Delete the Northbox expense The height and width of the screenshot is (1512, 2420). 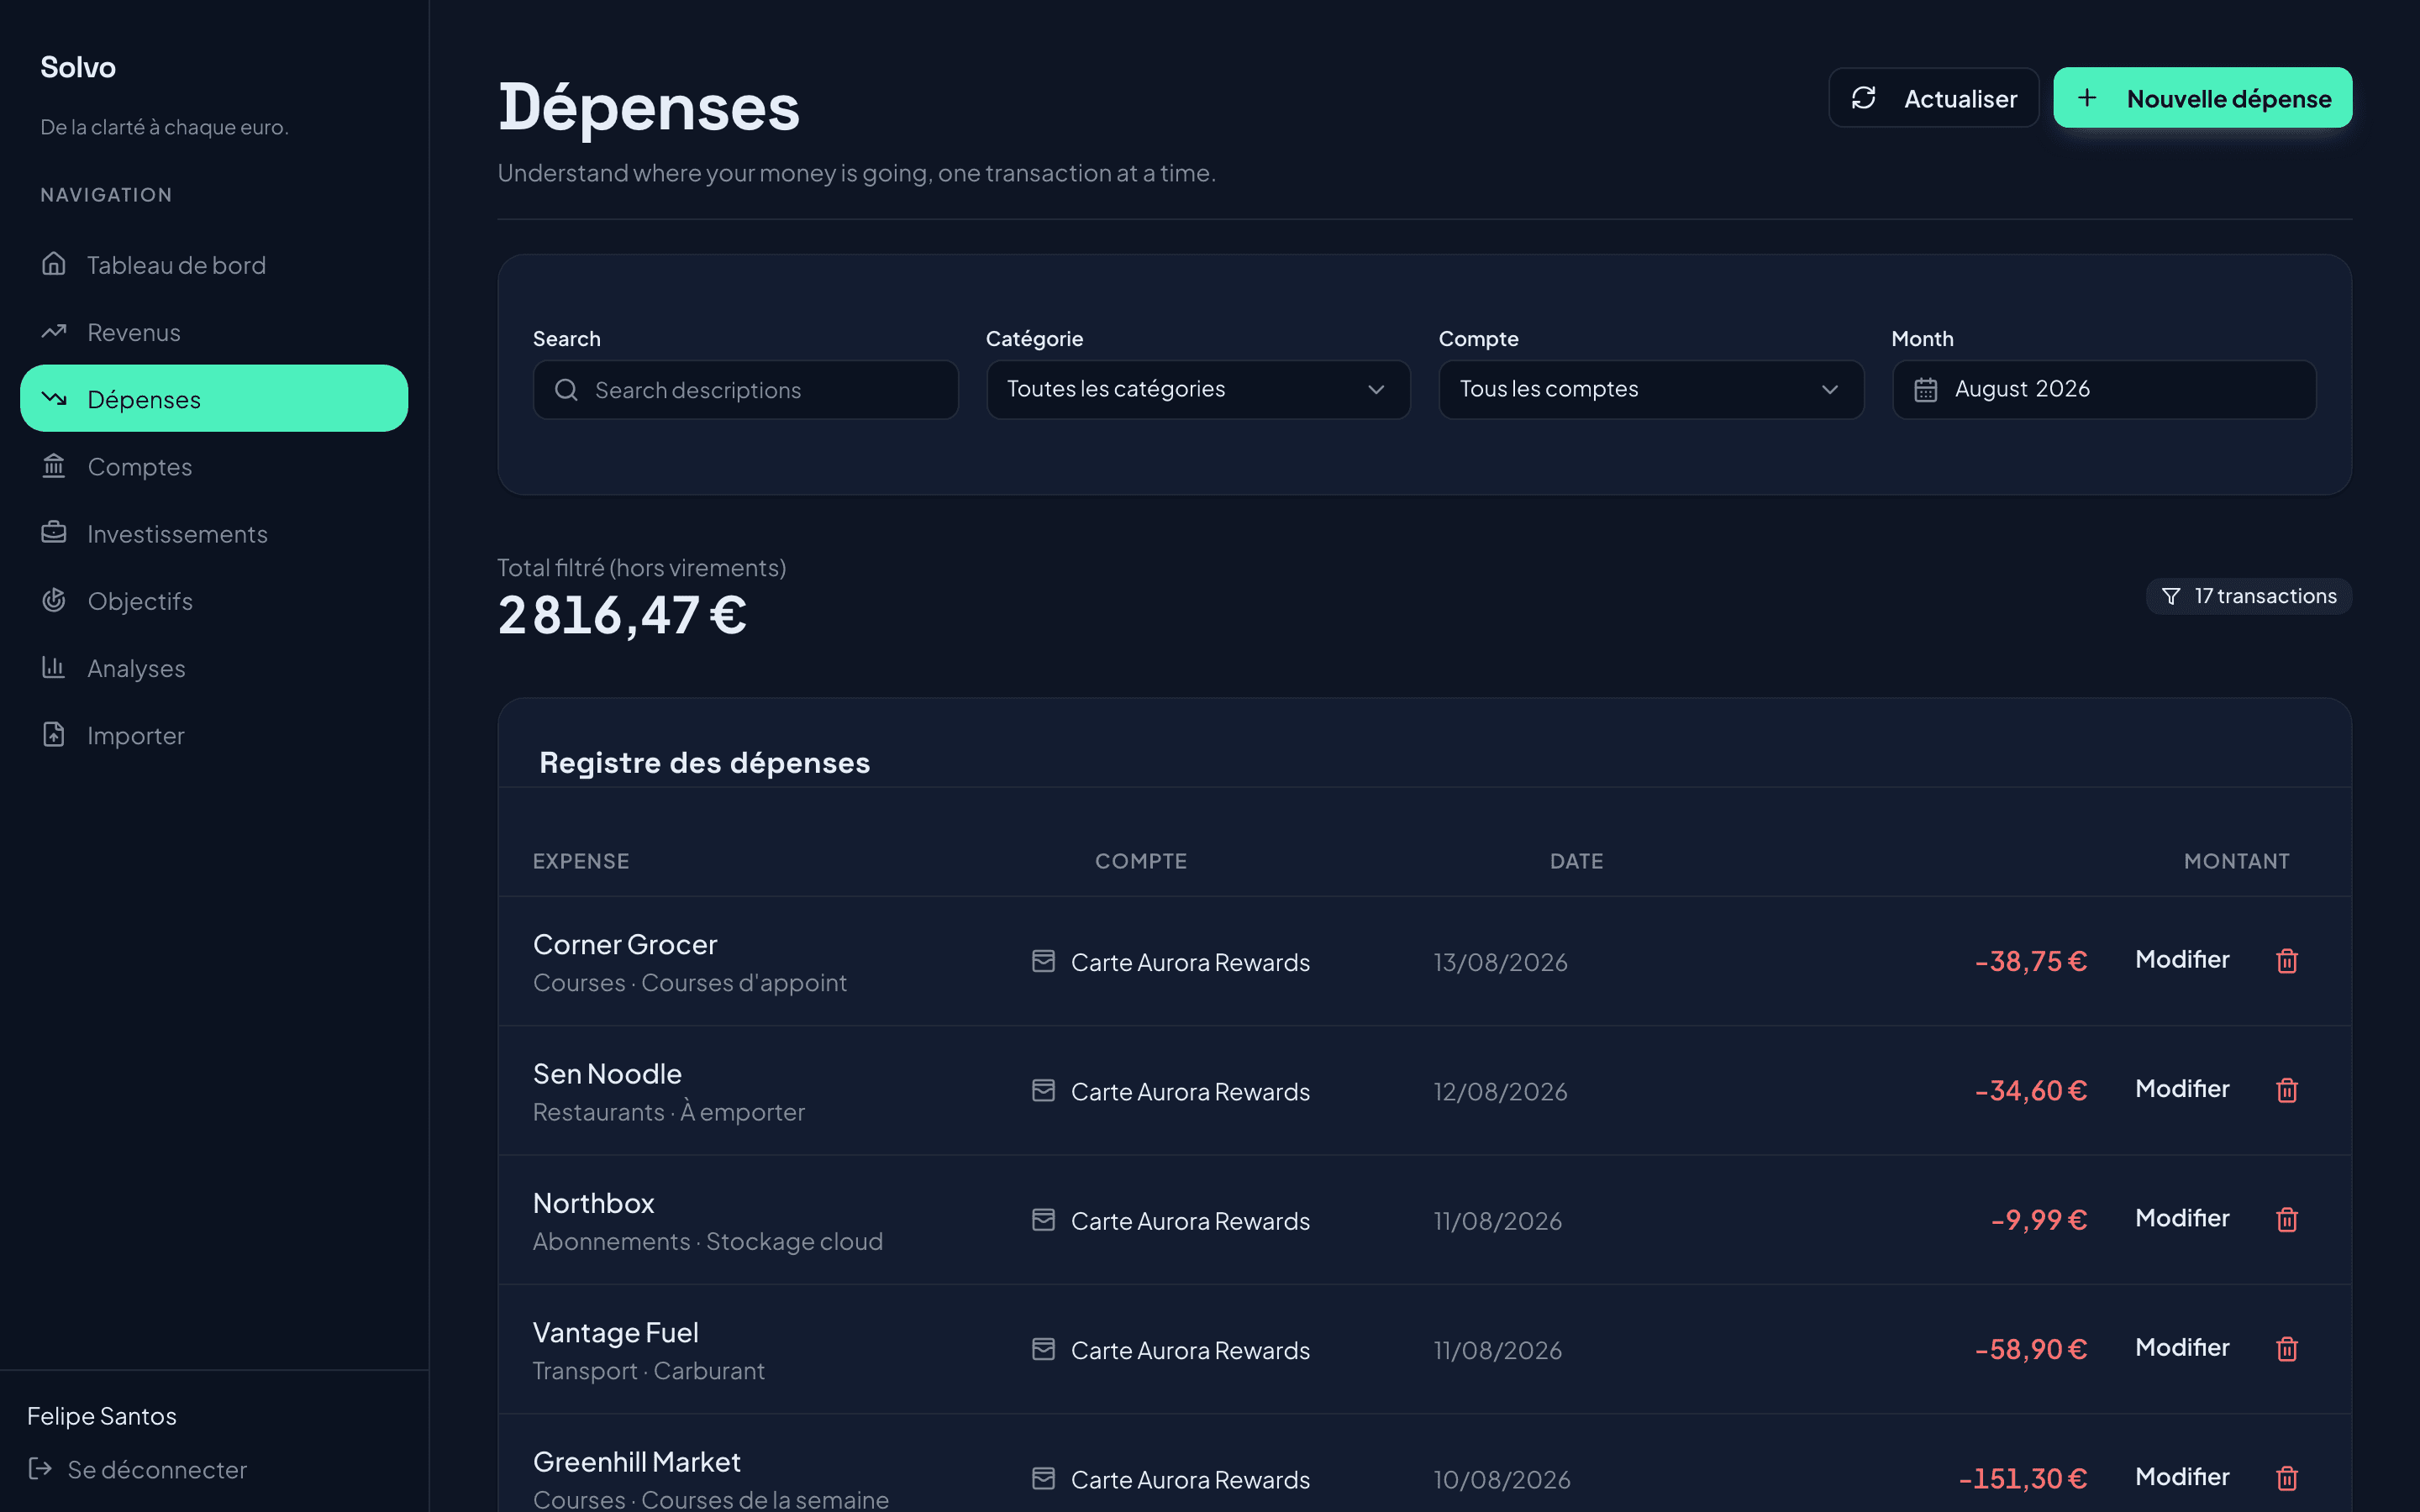[2287, 1219]
